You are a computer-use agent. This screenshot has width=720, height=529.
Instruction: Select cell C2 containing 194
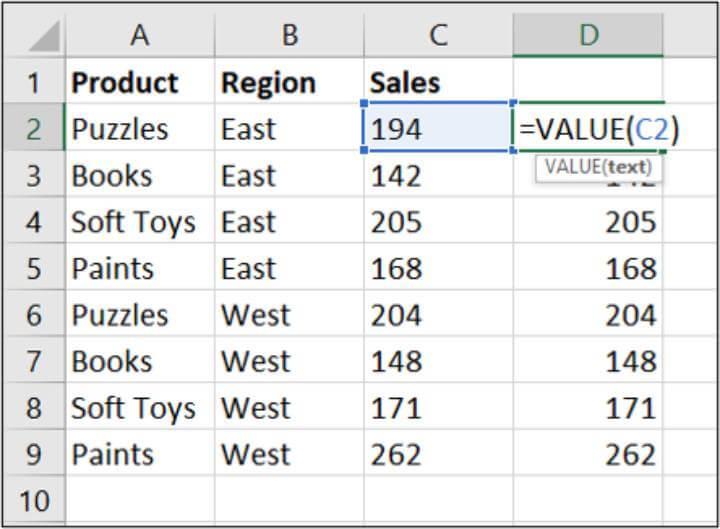pyautogui.click(x=438, y=129)
